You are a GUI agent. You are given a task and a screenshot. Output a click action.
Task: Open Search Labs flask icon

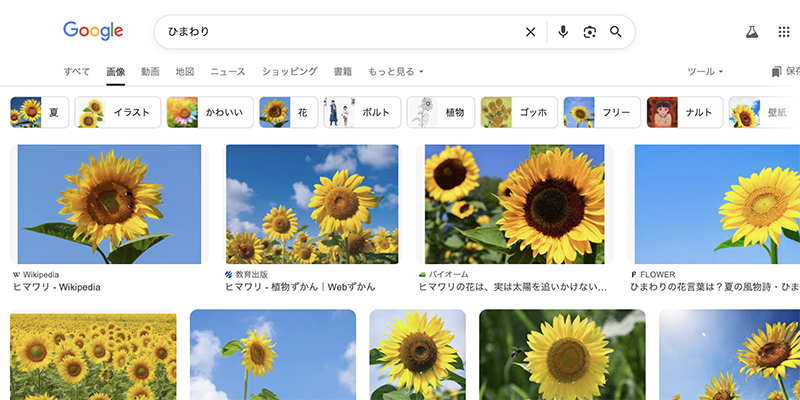coord(752,32)
